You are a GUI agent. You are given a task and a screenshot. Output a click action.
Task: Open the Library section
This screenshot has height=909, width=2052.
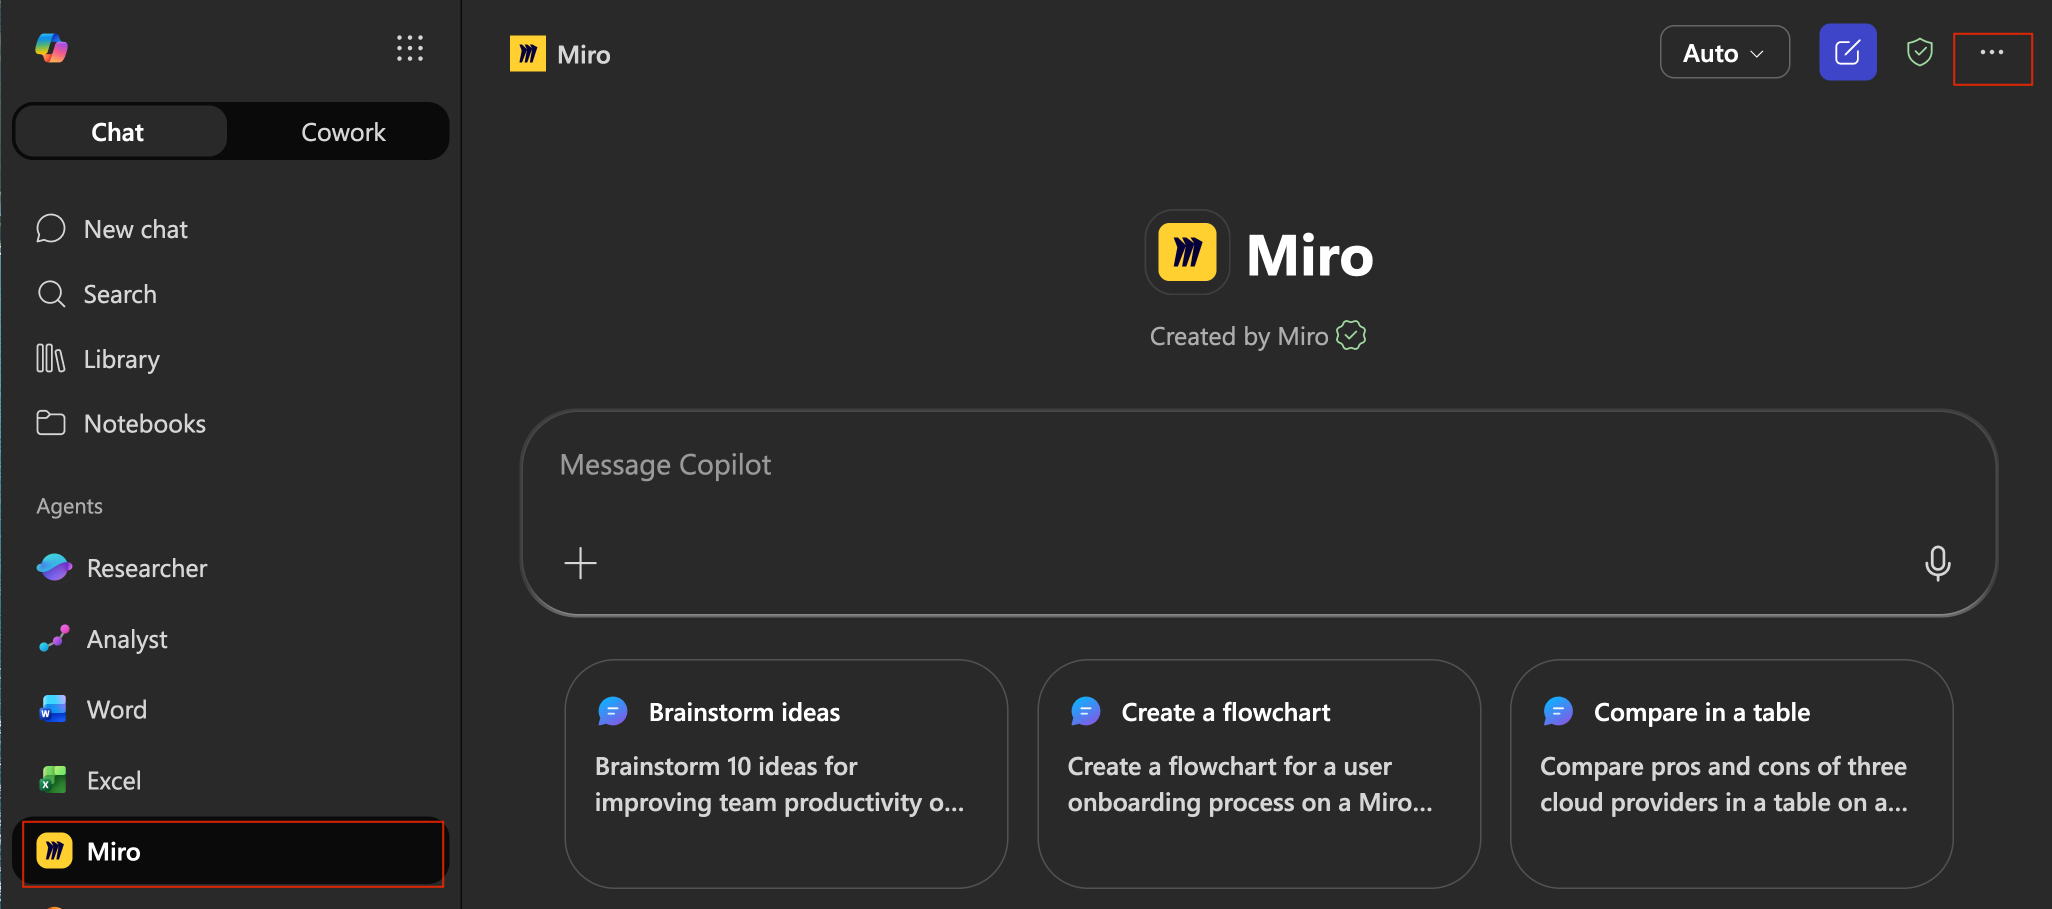[231, 359]
